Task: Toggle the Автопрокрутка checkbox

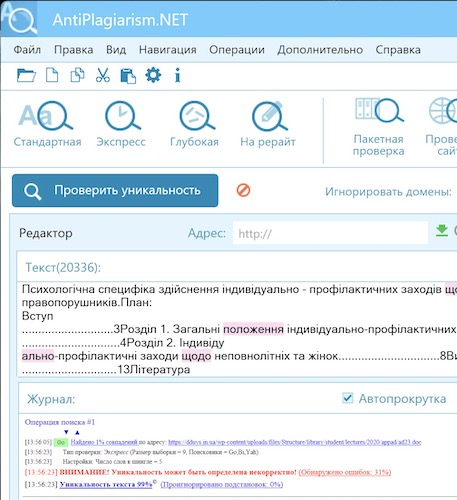Action: (348, 398)
